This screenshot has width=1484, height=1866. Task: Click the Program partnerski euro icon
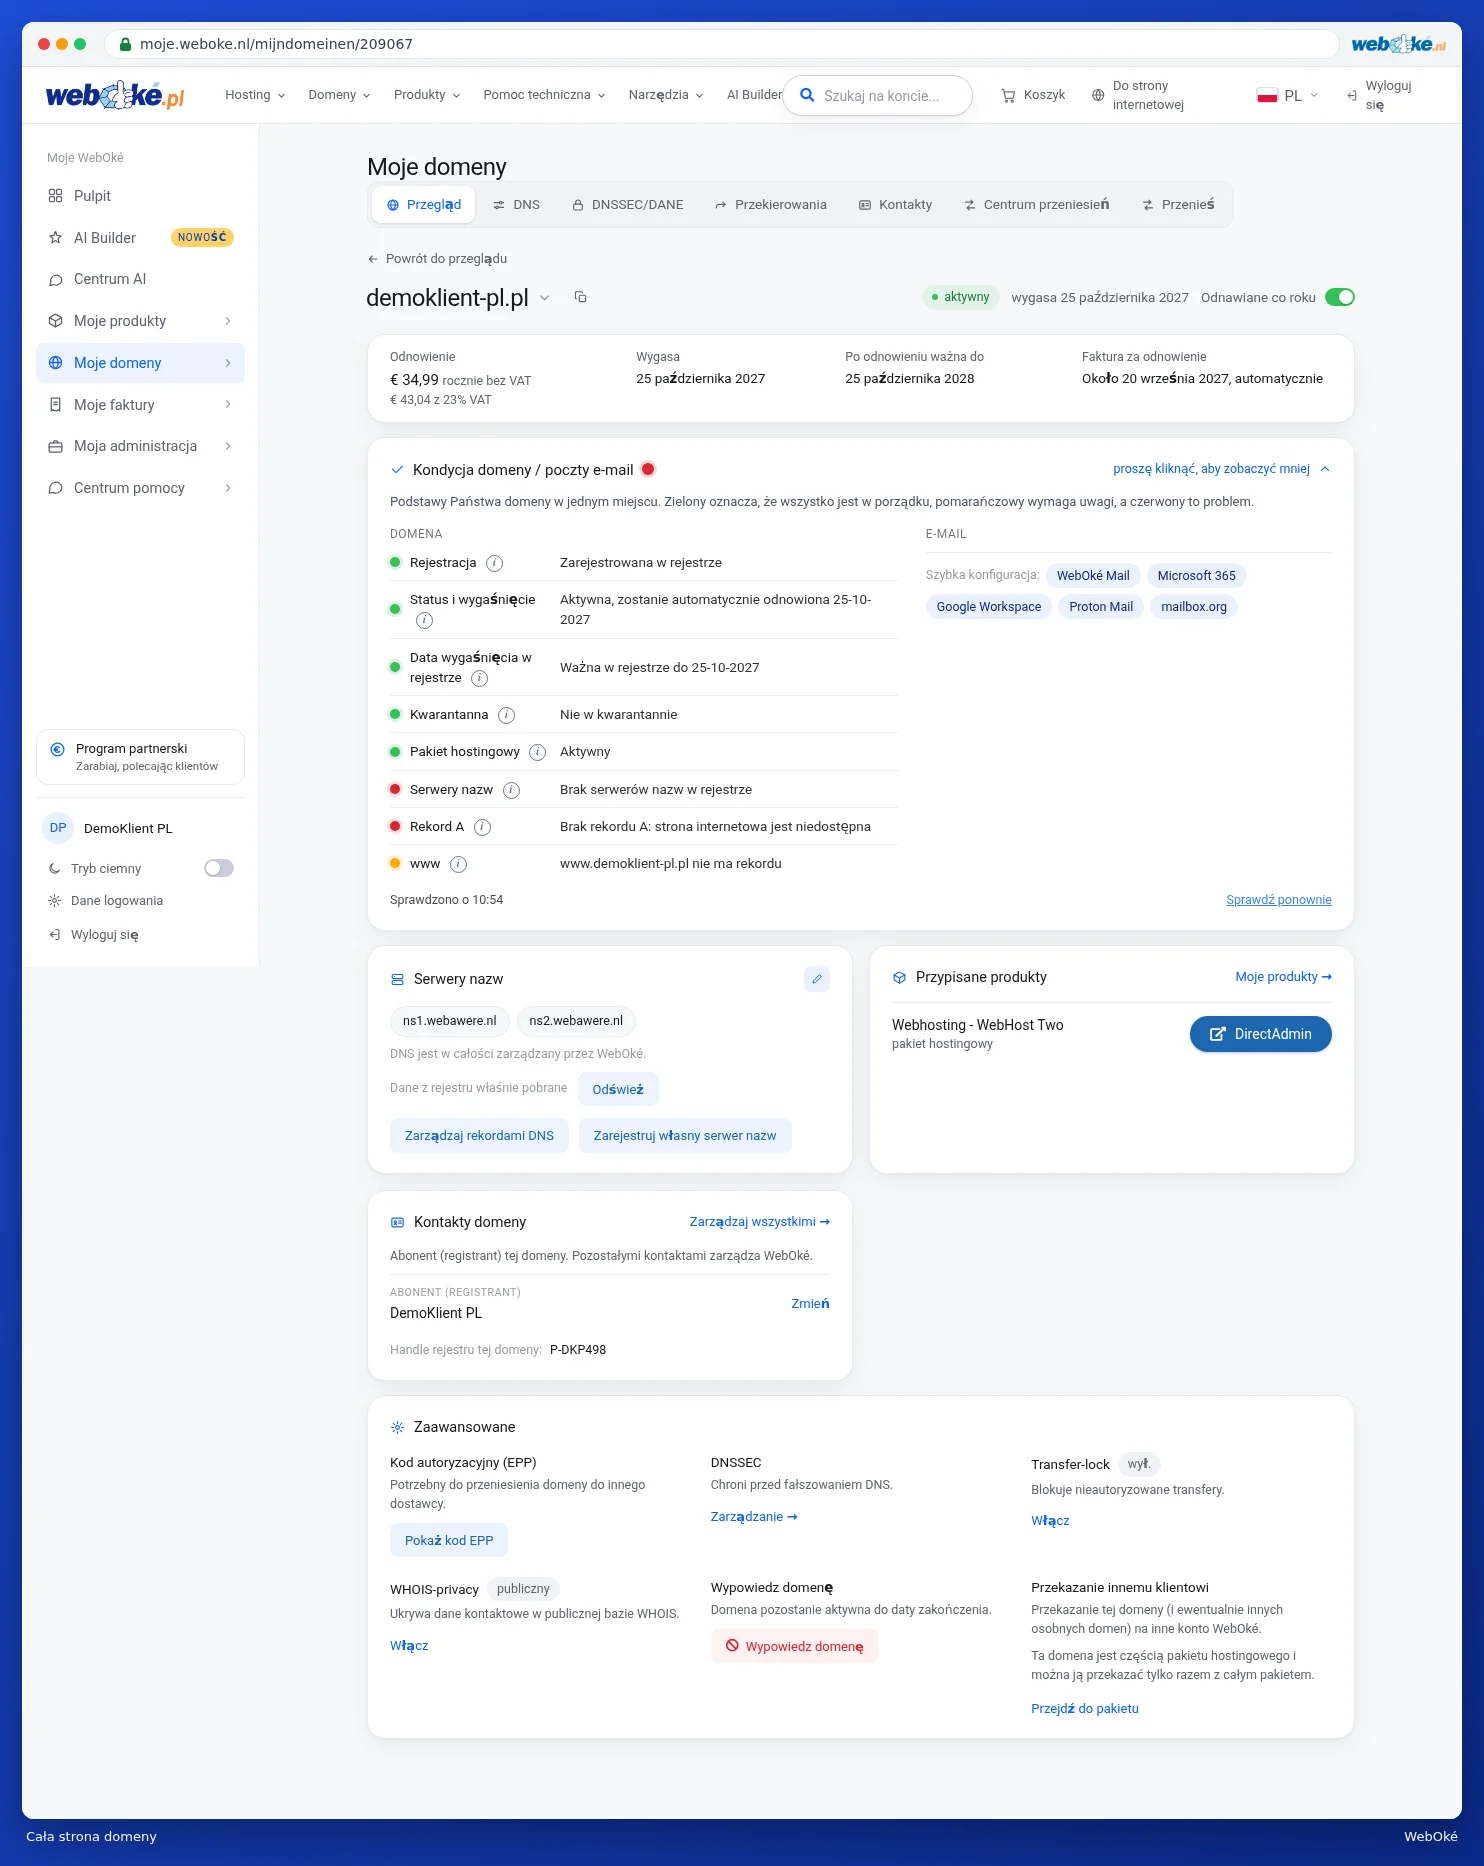coord(57,749)
